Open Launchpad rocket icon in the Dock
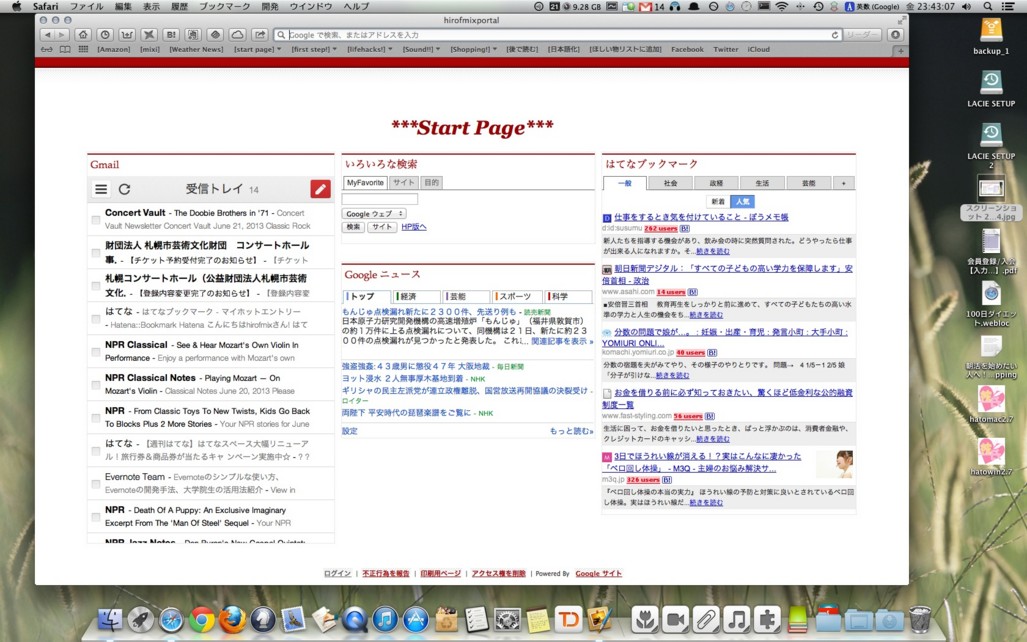The width and height of the screenshot is (1027, 642). 140,619
